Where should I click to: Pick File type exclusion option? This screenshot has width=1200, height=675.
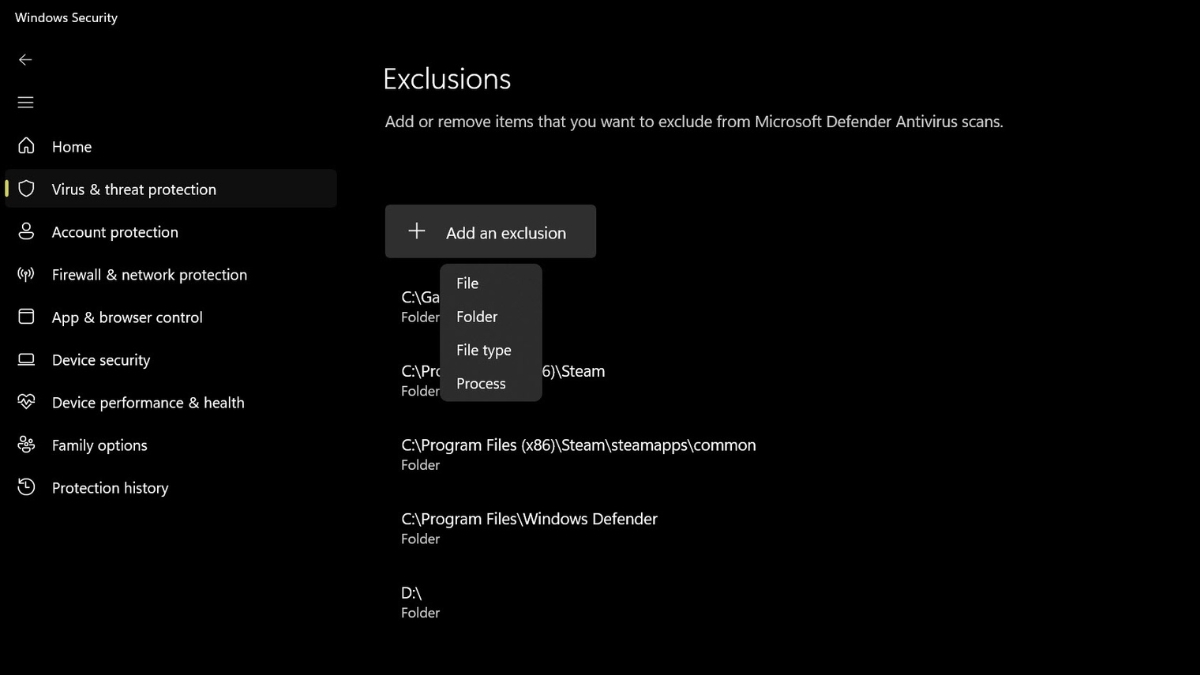tap(484, 350)
